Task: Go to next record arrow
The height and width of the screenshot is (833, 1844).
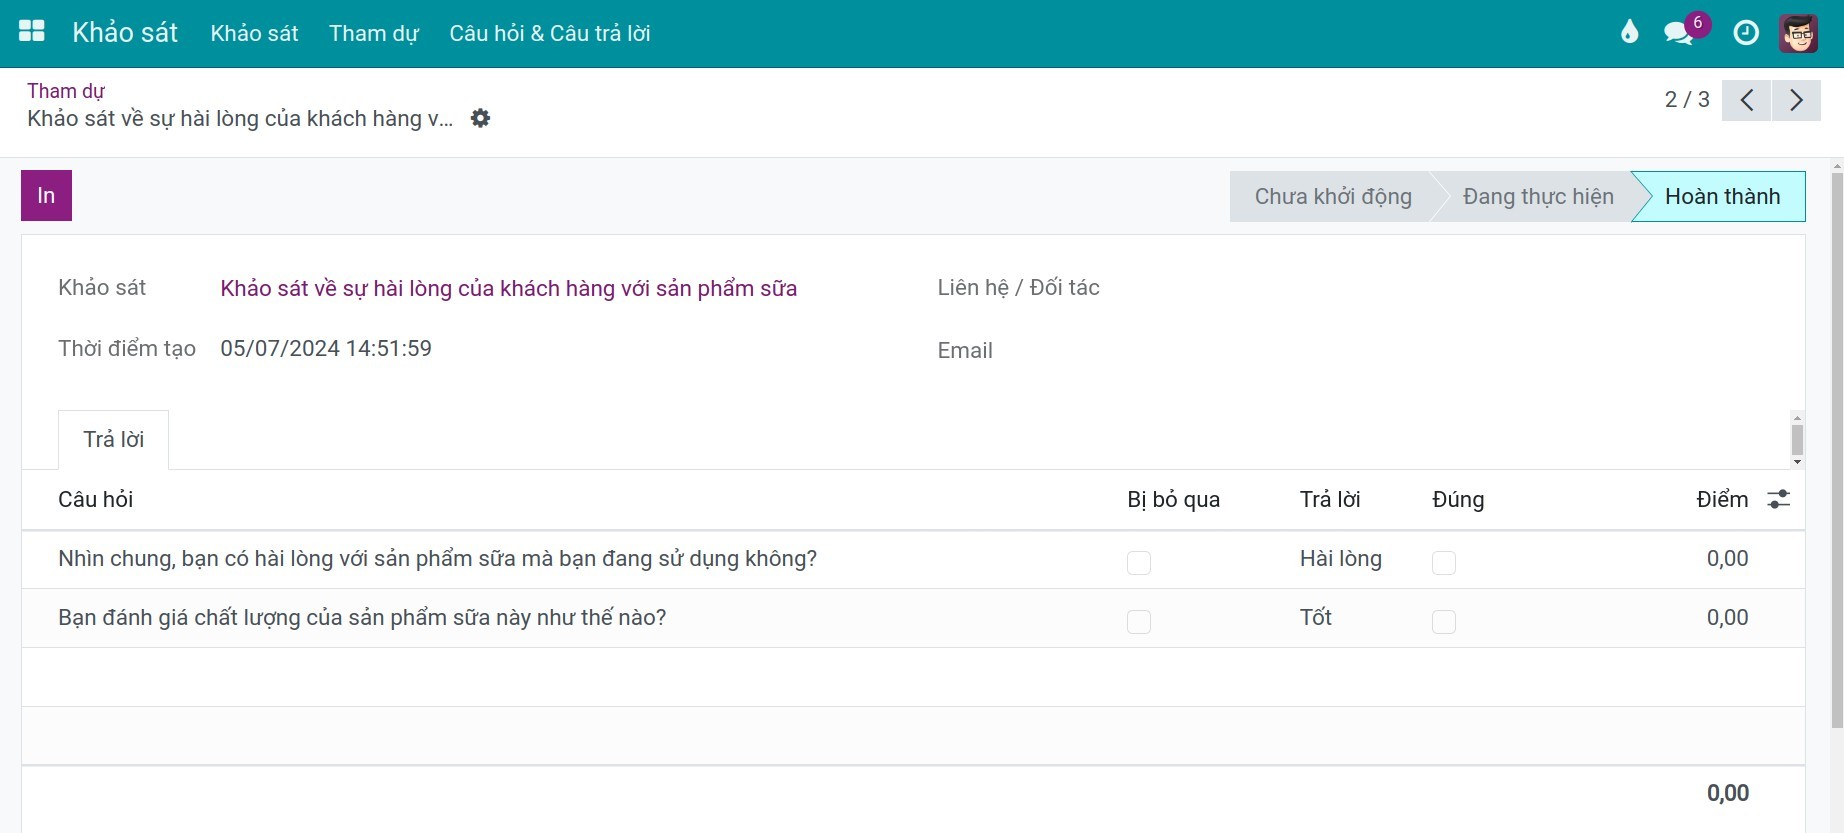Action: pos(1796,100)
